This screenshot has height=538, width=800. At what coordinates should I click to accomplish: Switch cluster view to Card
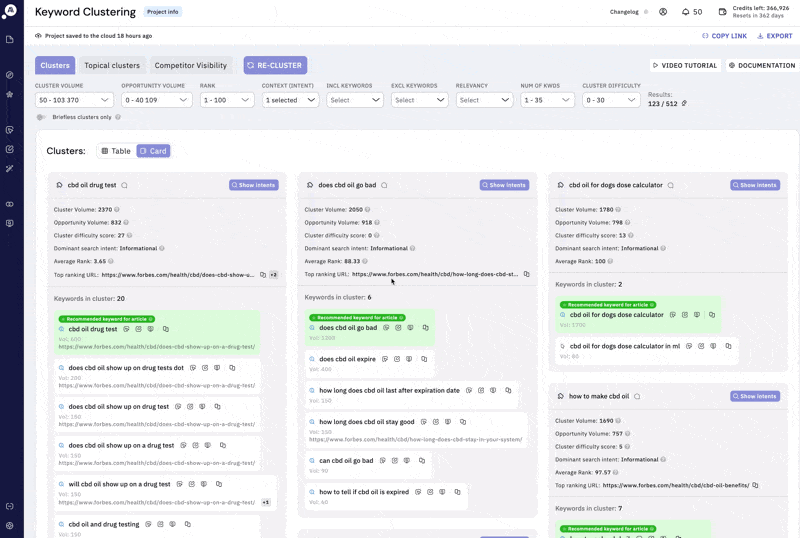153,151
